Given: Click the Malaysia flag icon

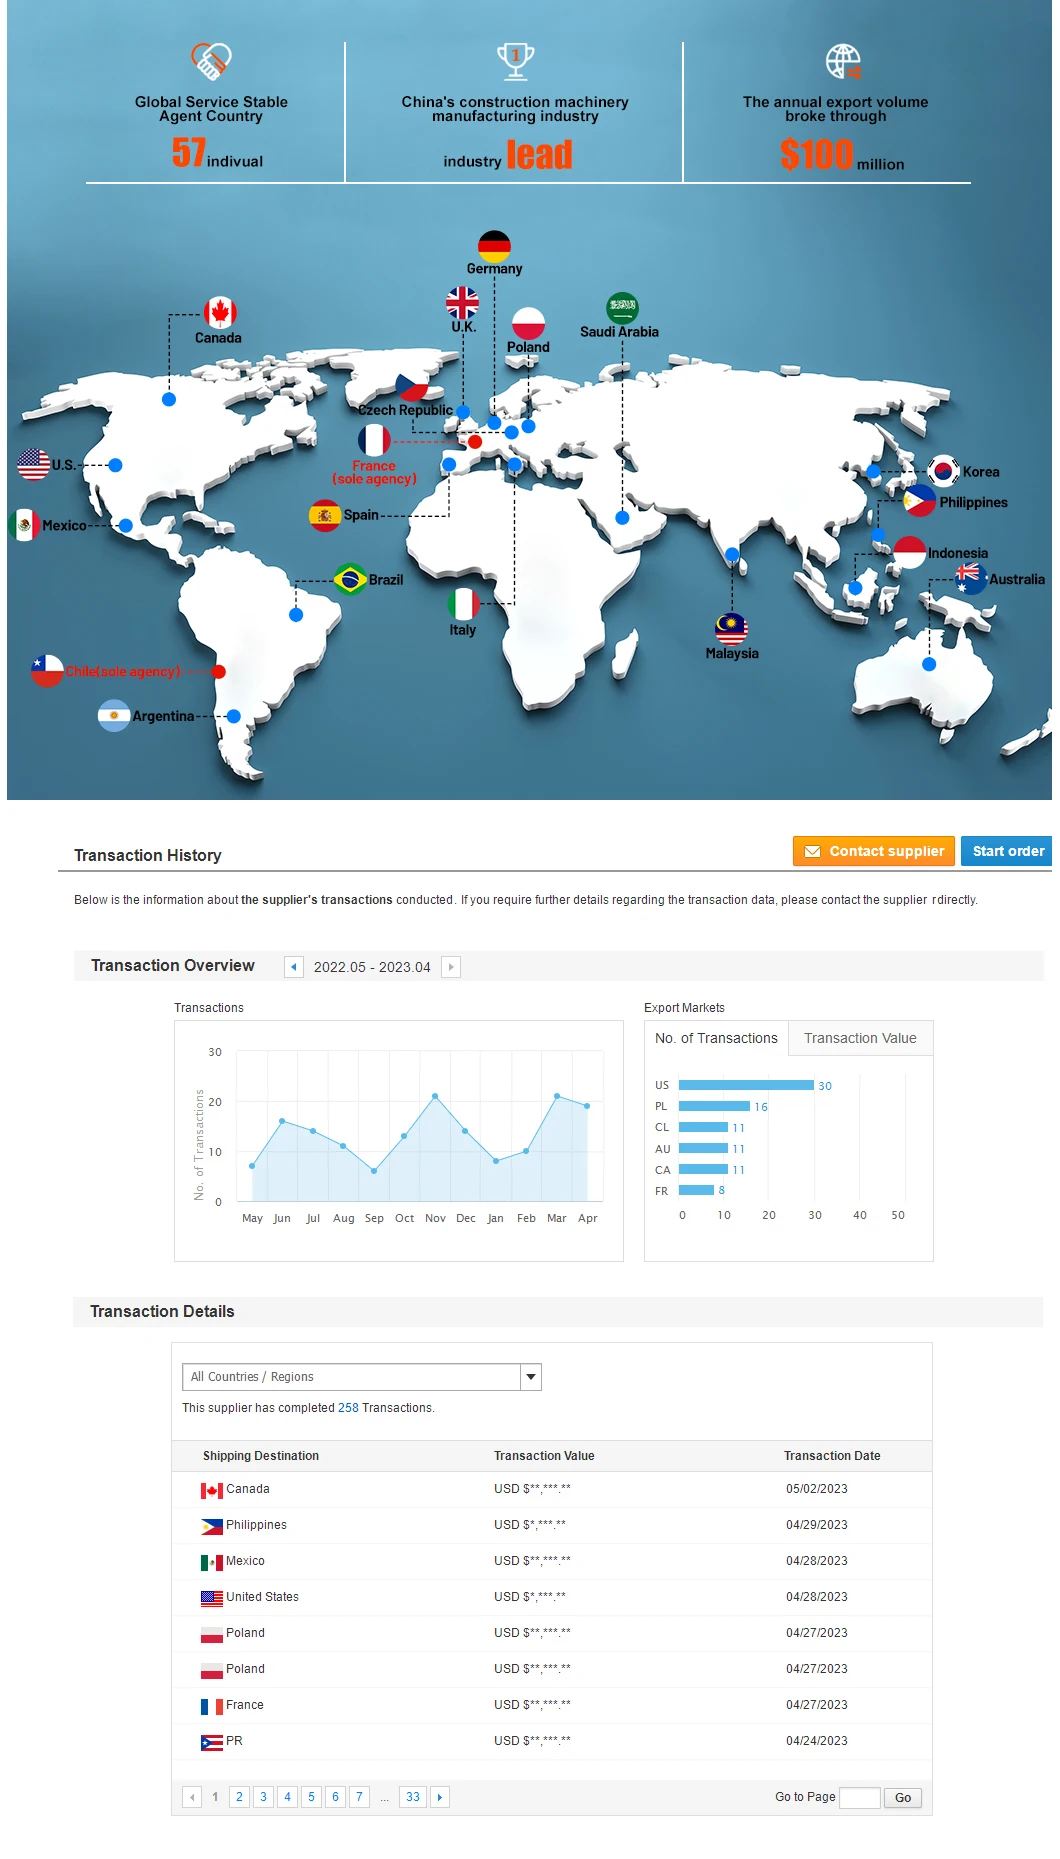Looking at the screenshot, I should click(732, 629).
